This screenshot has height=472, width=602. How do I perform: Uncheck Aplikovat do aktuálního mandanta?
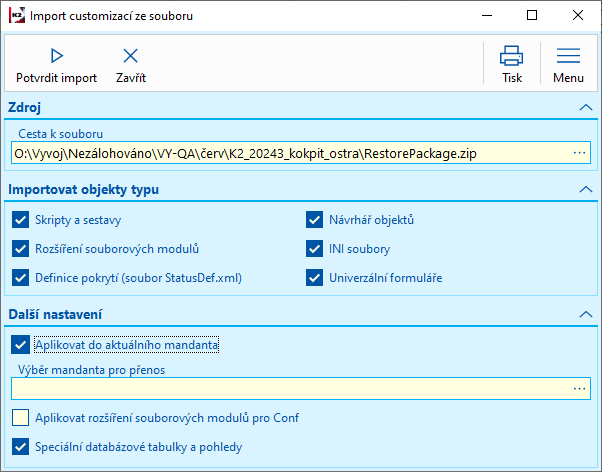pos(20,345)
